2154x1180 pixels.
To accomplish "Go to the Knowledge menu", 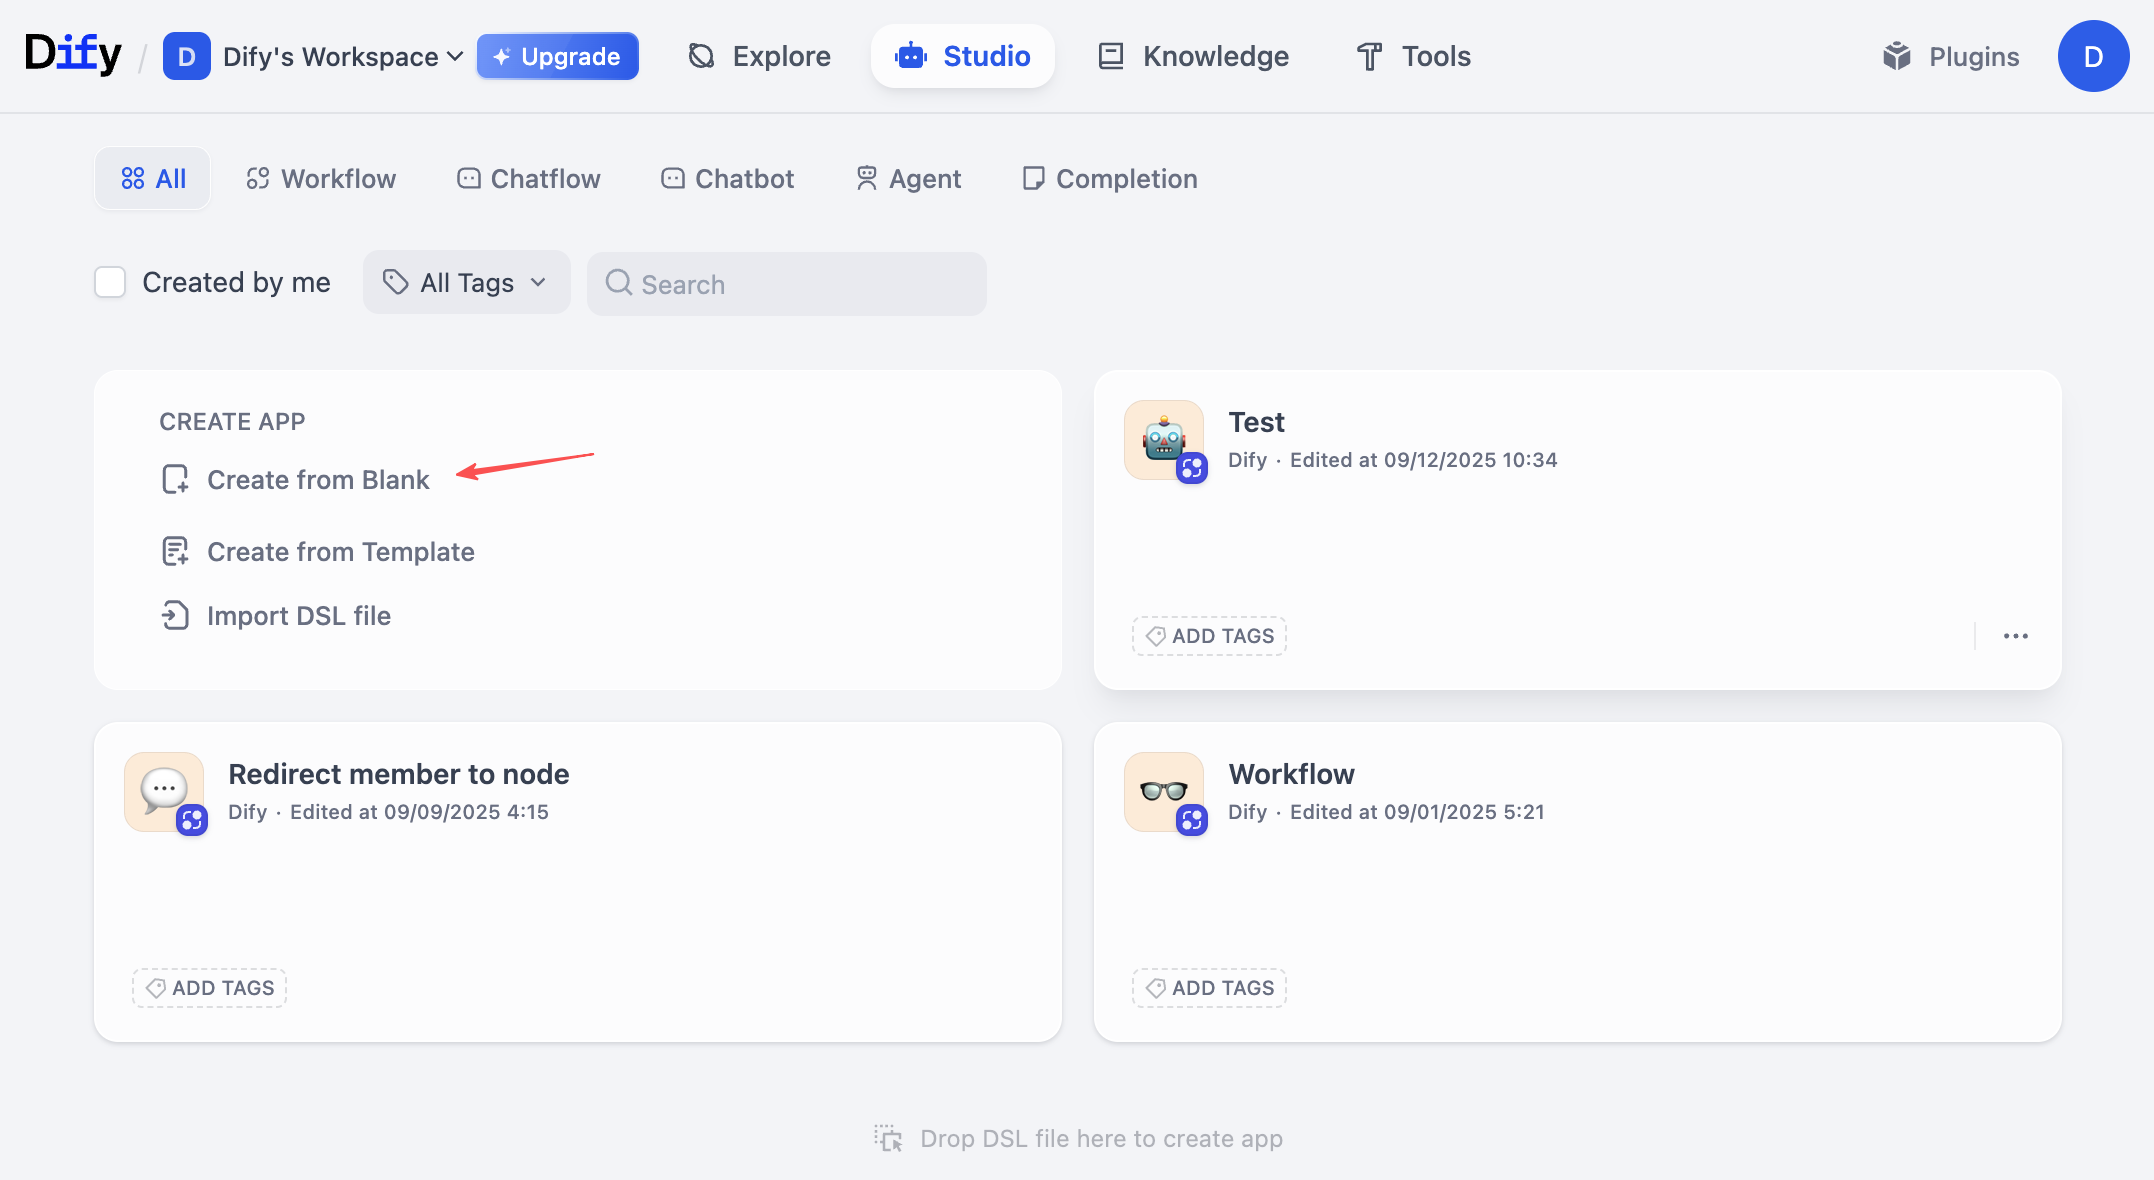I will click(x=1193, y=57).
